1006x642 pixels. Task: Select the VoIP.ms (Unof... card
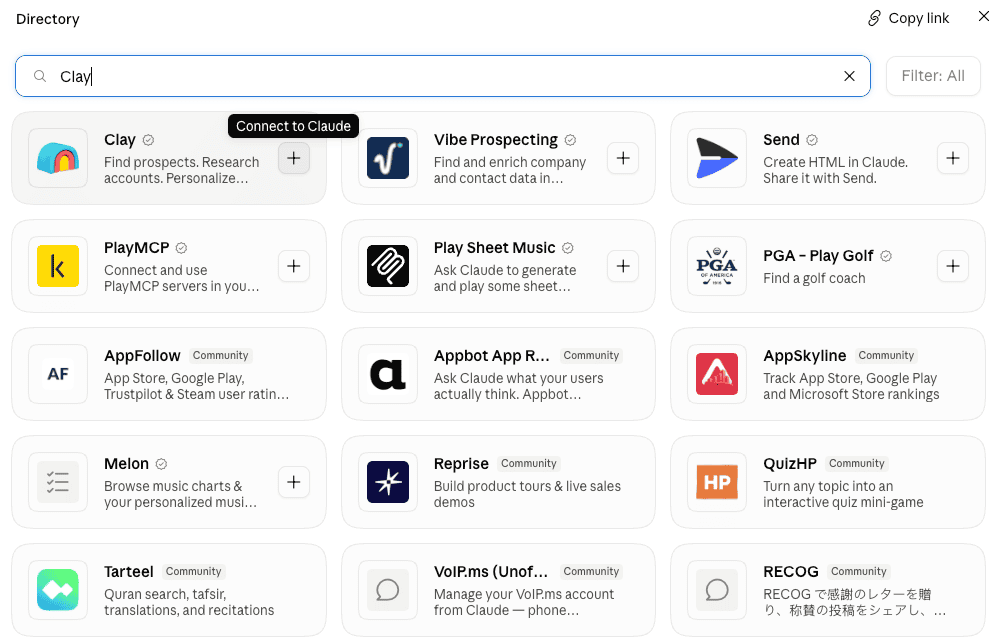coord(499,590)
